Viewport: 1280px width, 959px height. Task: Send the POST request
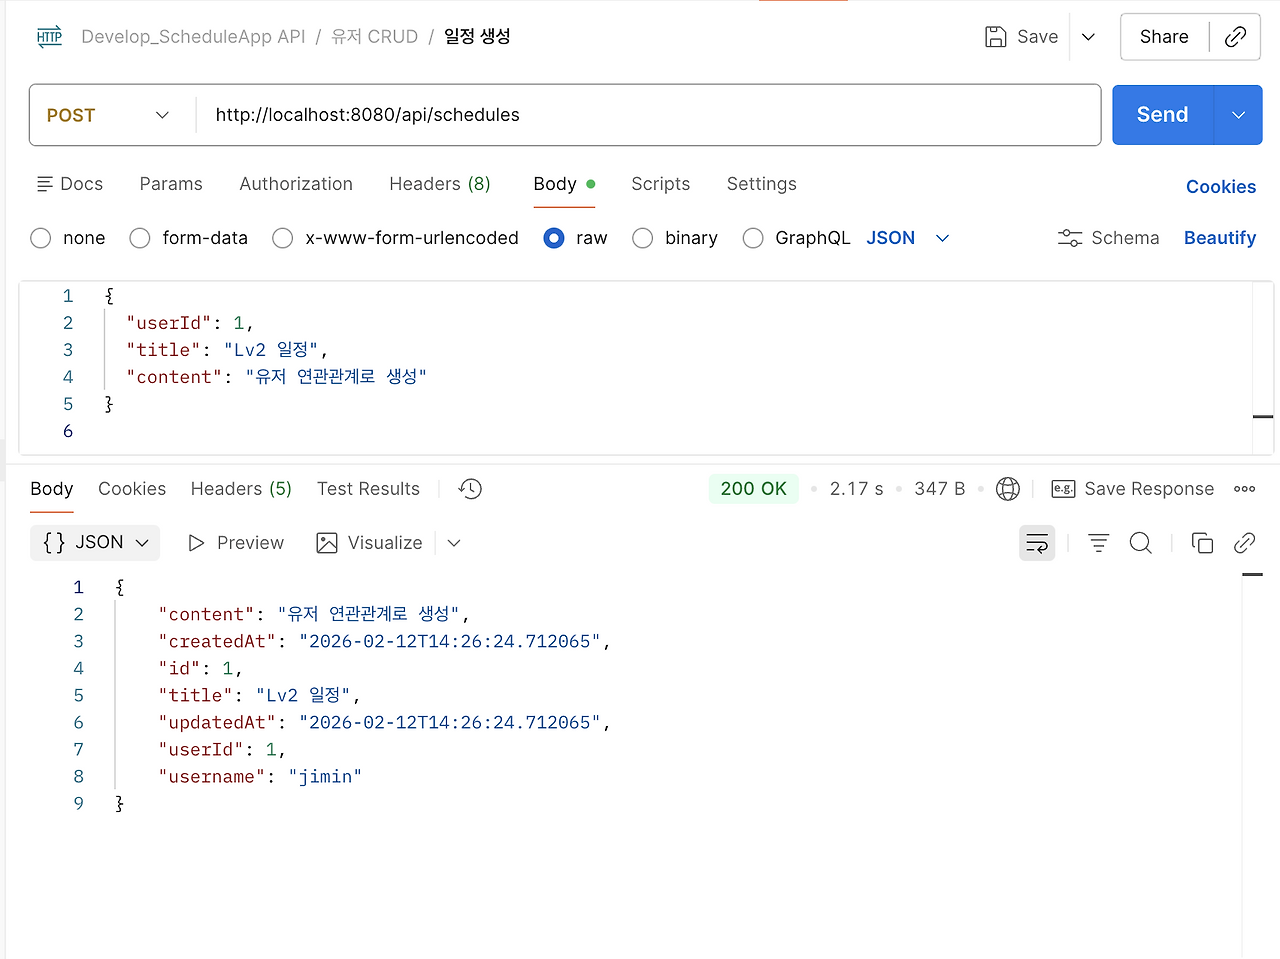pos(1163,115)
